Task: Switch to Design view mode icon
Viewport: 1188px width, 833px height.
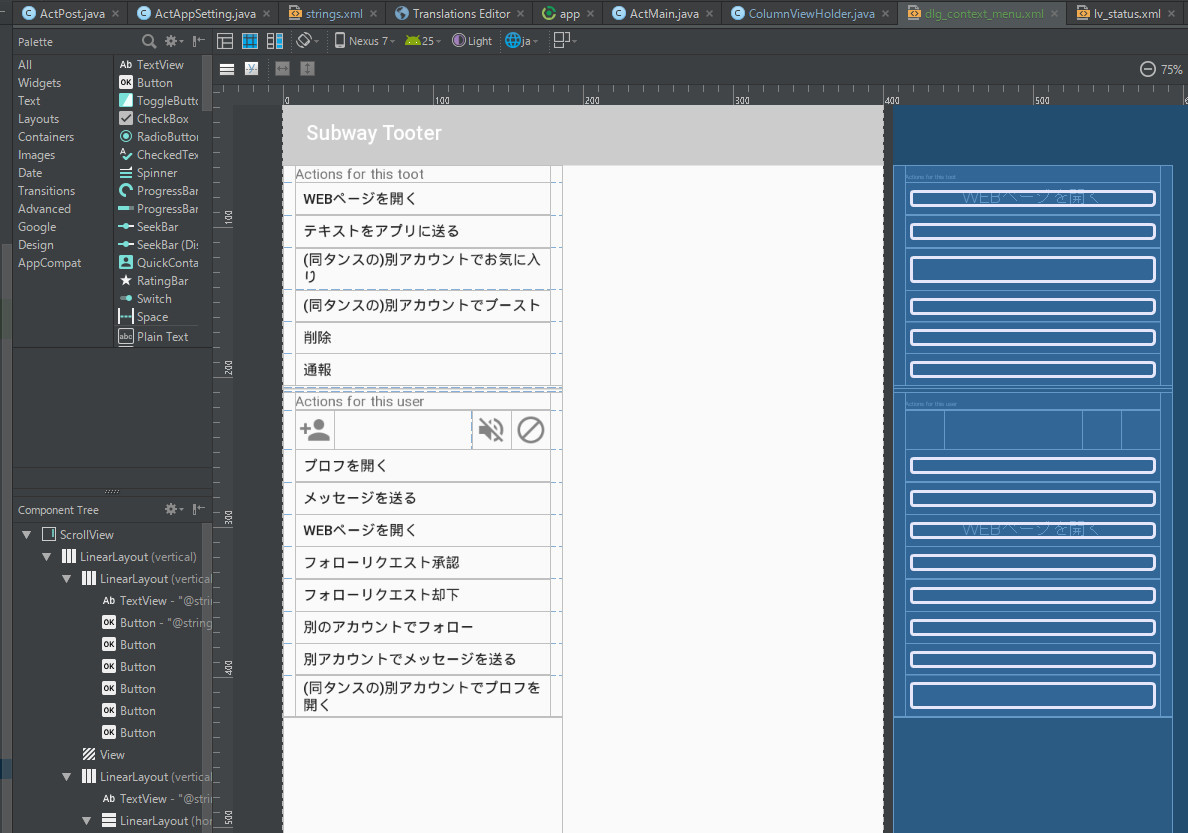Action: [x=225, y=41]
